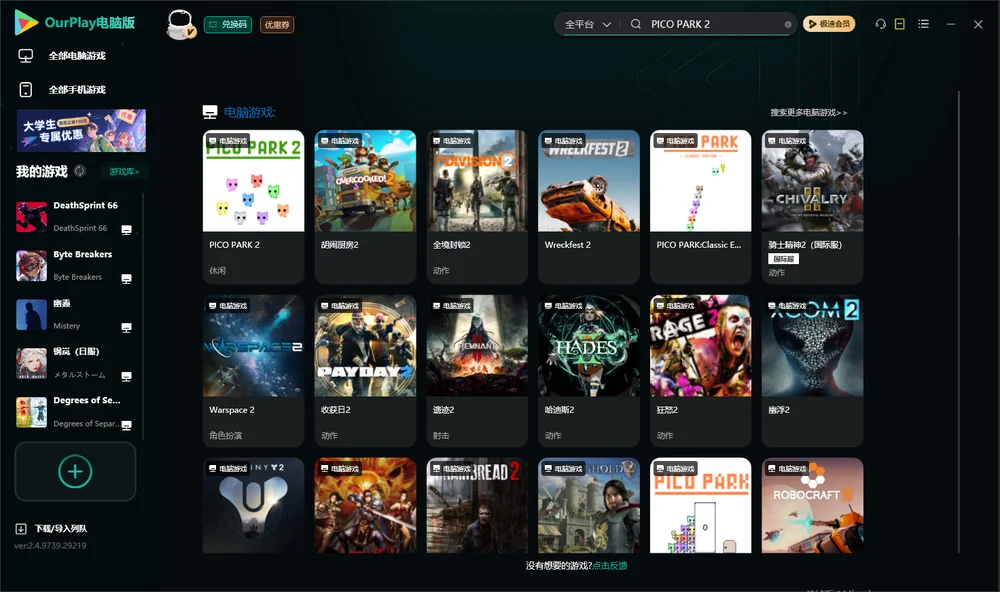Open the Overcooked 2 game cover
This screenshot has width=1000, height=592.
pyautogui.click(x=365, y=181)
